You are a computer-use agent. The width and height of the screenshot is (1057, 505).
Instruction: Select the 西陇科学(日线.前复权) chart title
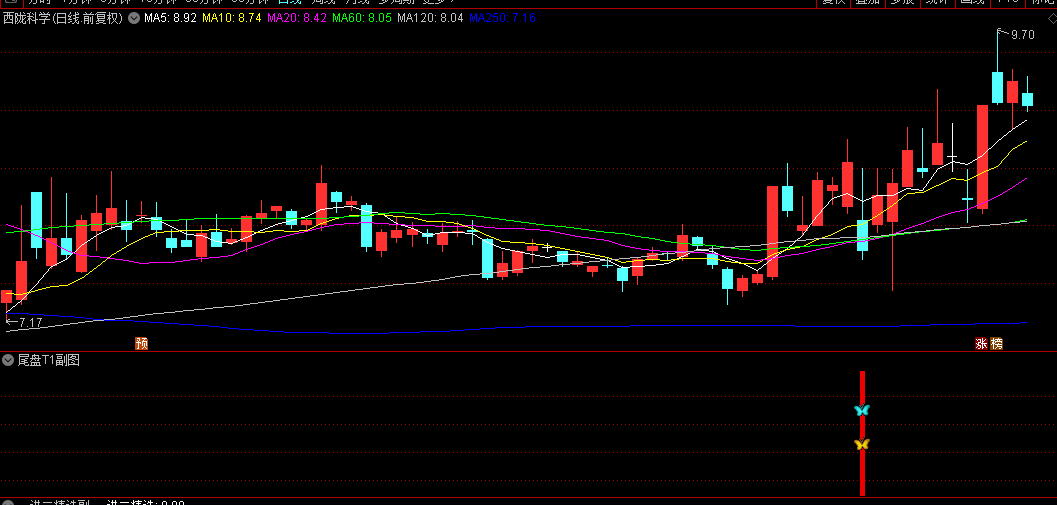pyautogui.click(x=63, y=18)
